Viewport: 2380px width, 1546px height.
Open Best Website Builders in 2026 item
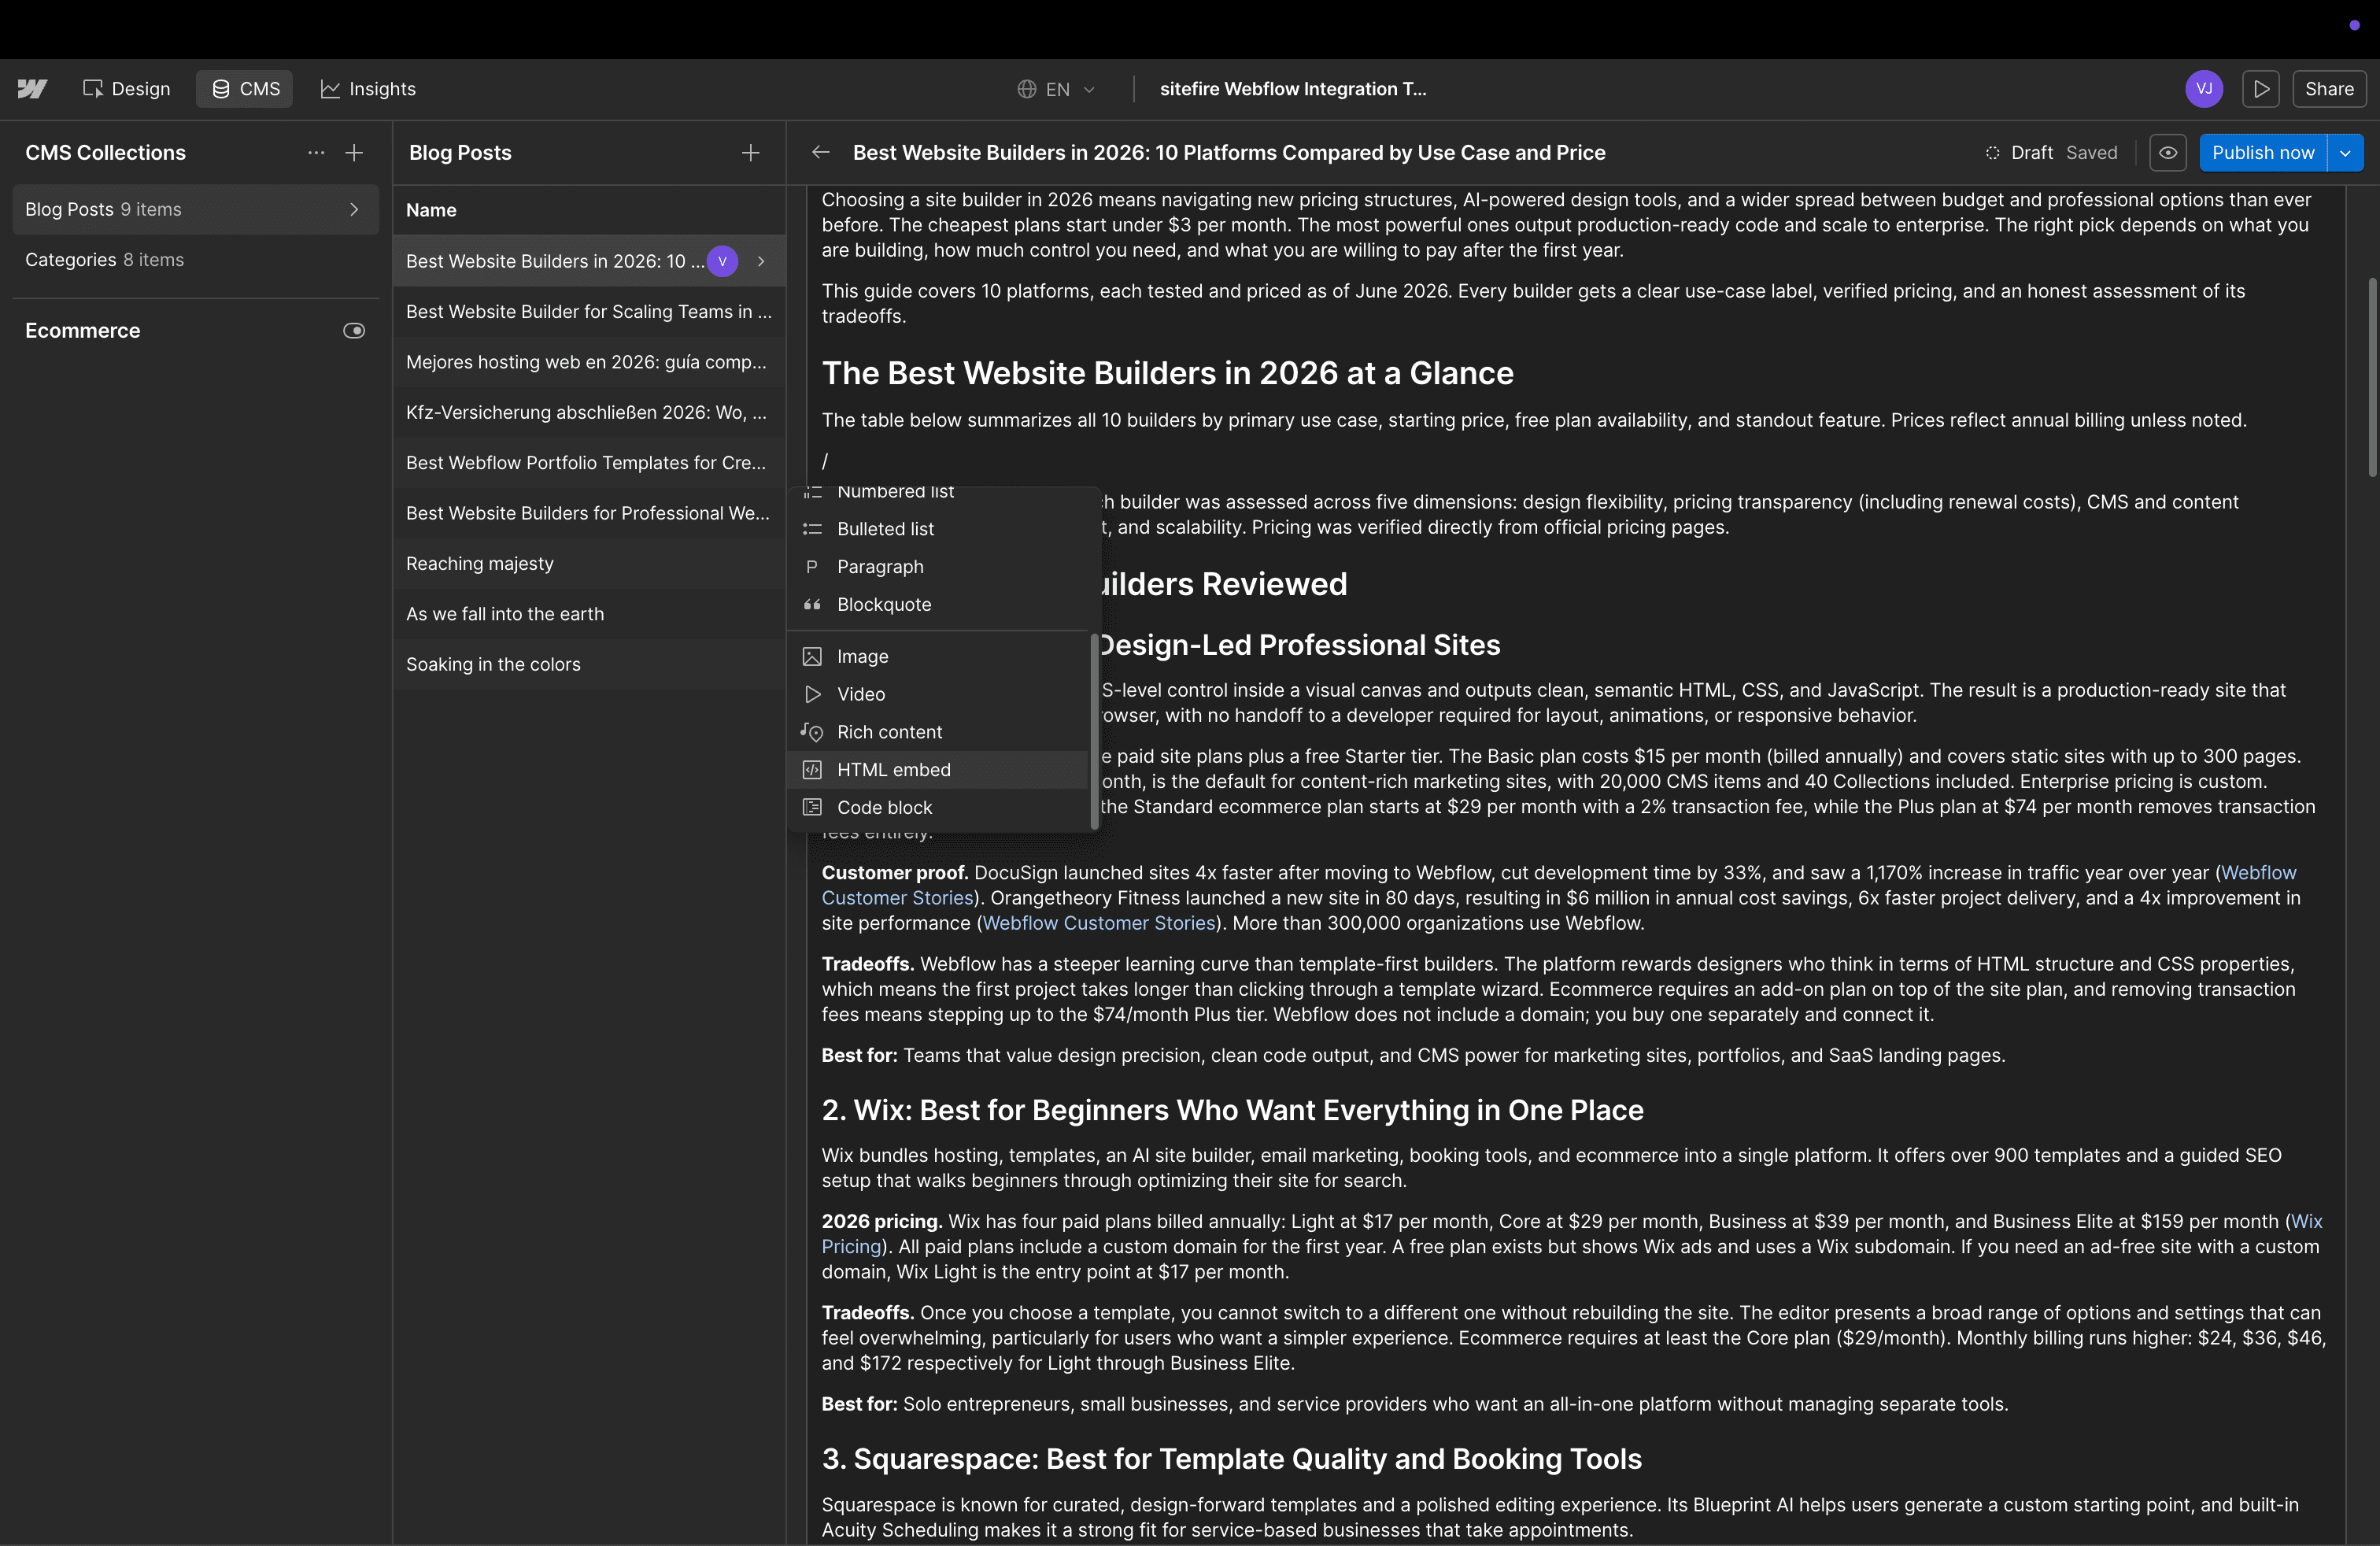click(588, 261)
